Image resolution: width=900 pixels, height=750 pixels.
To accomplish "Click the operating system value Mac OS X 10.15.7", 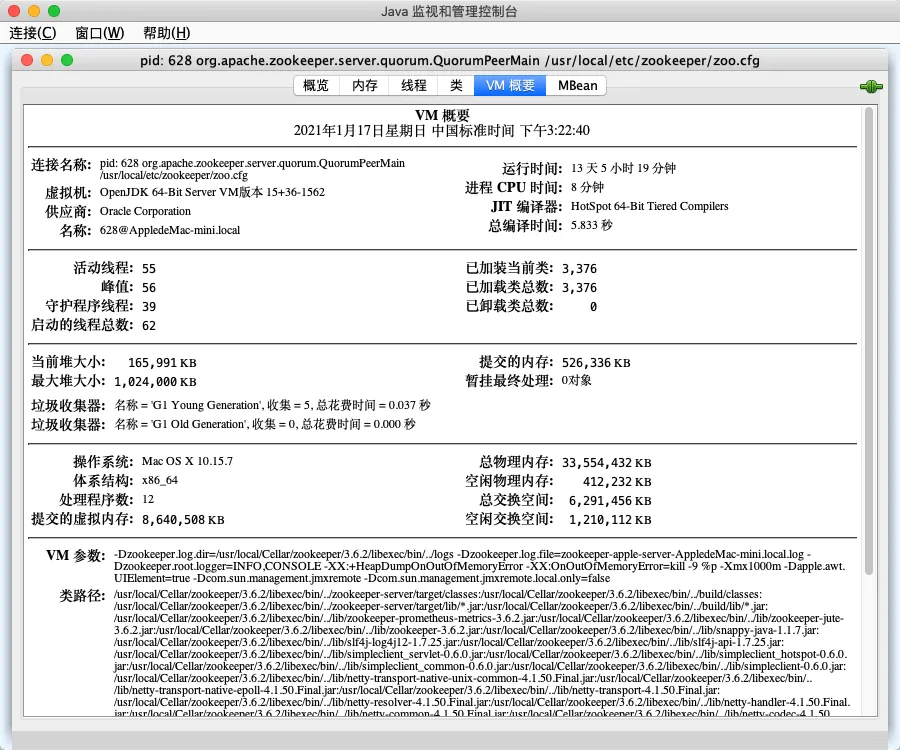I will pos(187,461).
